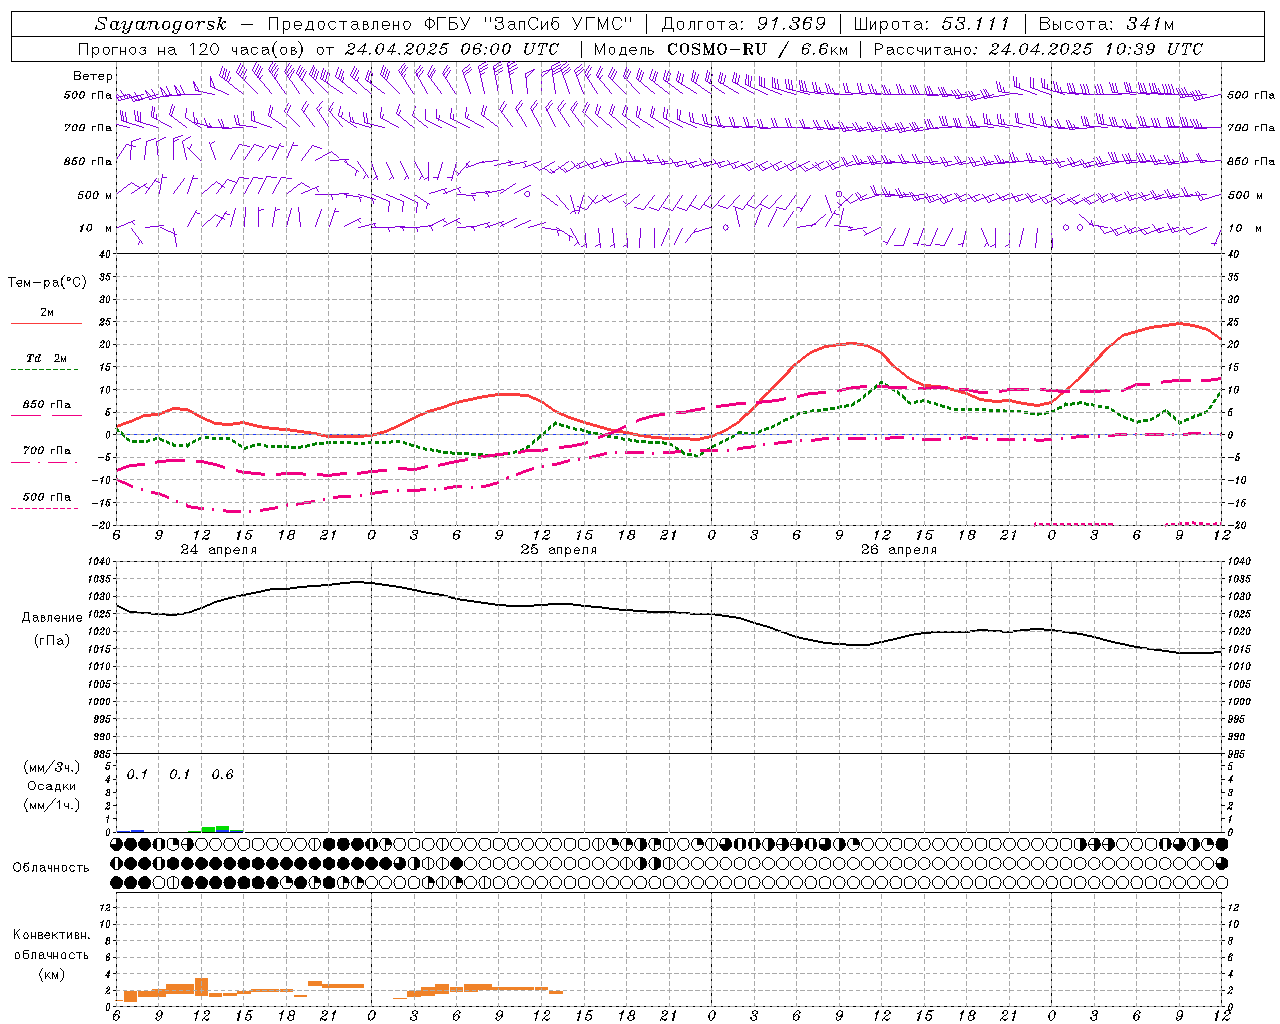1280x1024 pixels.
Task: Click the tallest green precipitation bar
Action: coord(222,829)
